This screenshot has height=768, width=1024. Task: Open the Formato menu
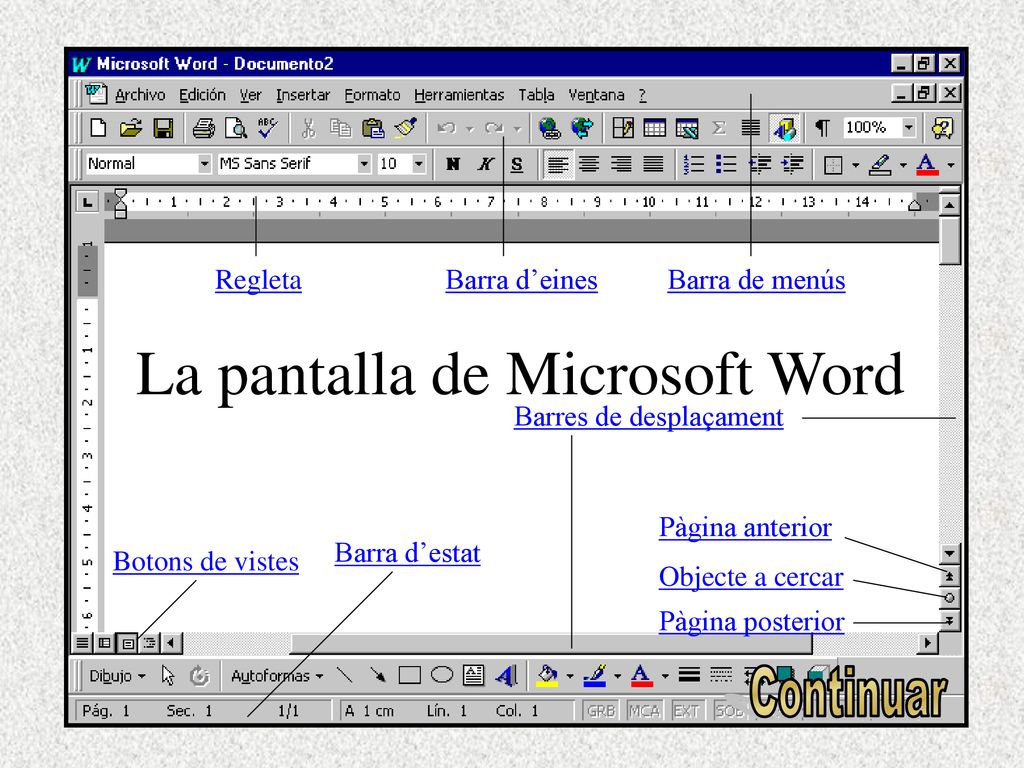click(372, 95)
